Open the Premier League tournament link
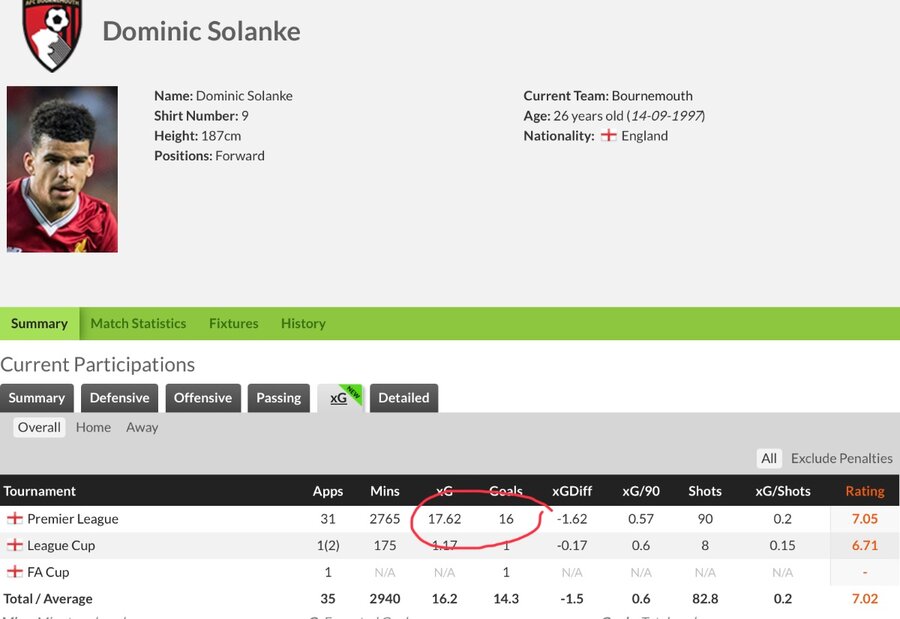Screen dimensions: 900x619 click(x=73, y=519)
